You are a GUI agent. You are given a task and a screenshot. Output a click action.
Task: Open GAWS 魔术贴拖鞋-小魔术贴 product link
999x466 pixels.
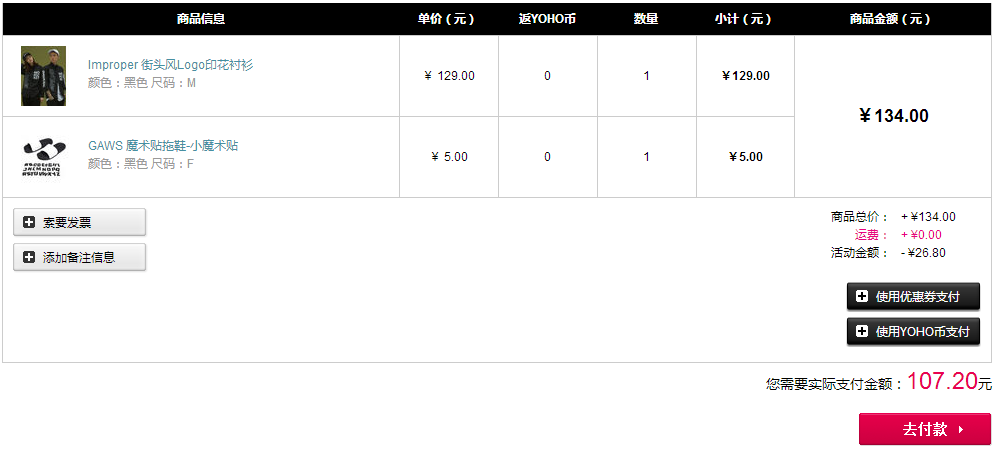(x=163, y=146)
